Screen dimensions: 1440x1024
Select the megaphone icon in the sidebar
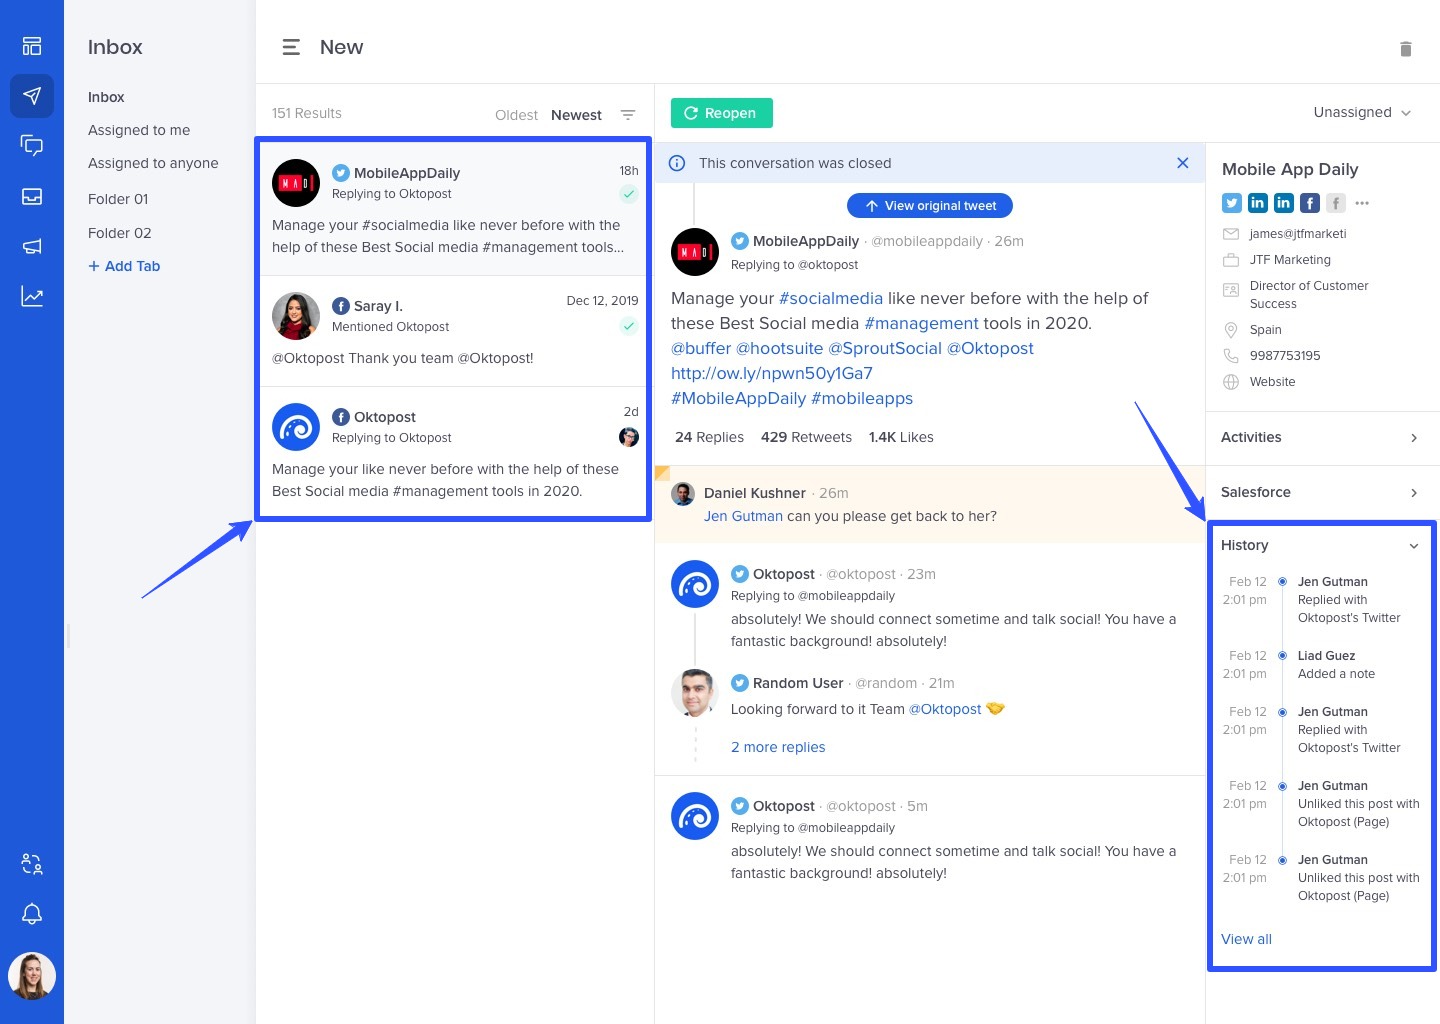click(x=32, y=246)
